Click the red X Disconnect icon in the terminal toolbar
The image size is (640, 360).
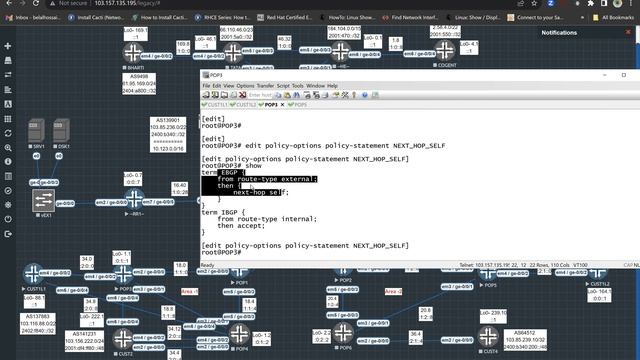242,95
